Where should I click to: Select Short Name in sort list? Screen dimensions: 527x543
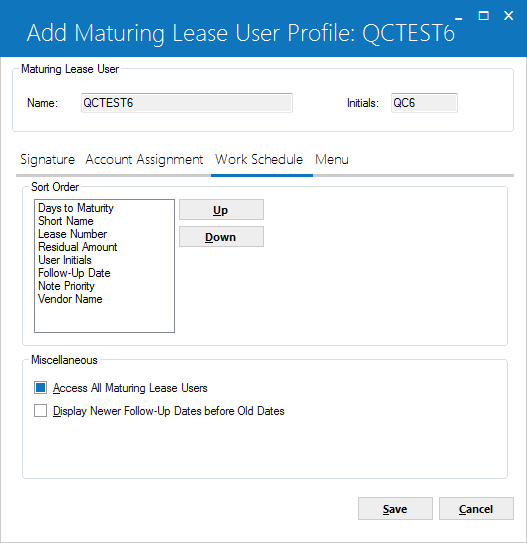[66, 221]
